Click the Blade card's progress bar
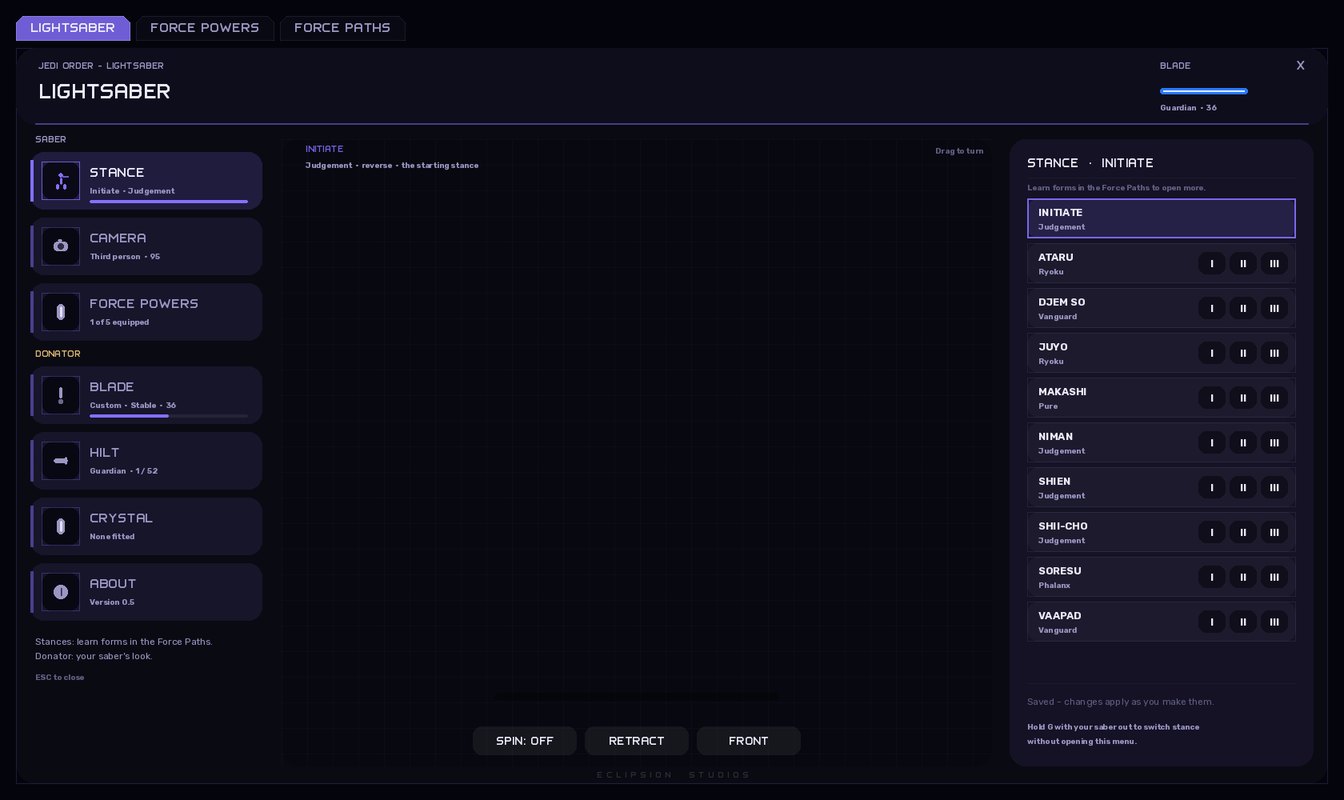1344x800 pixels. (x=169, y=416)
